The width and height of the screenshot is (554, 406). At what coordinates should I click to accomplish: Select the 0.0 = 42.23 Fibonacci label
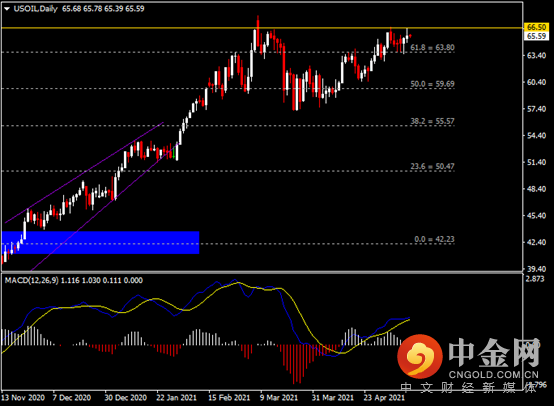(434, 239)
